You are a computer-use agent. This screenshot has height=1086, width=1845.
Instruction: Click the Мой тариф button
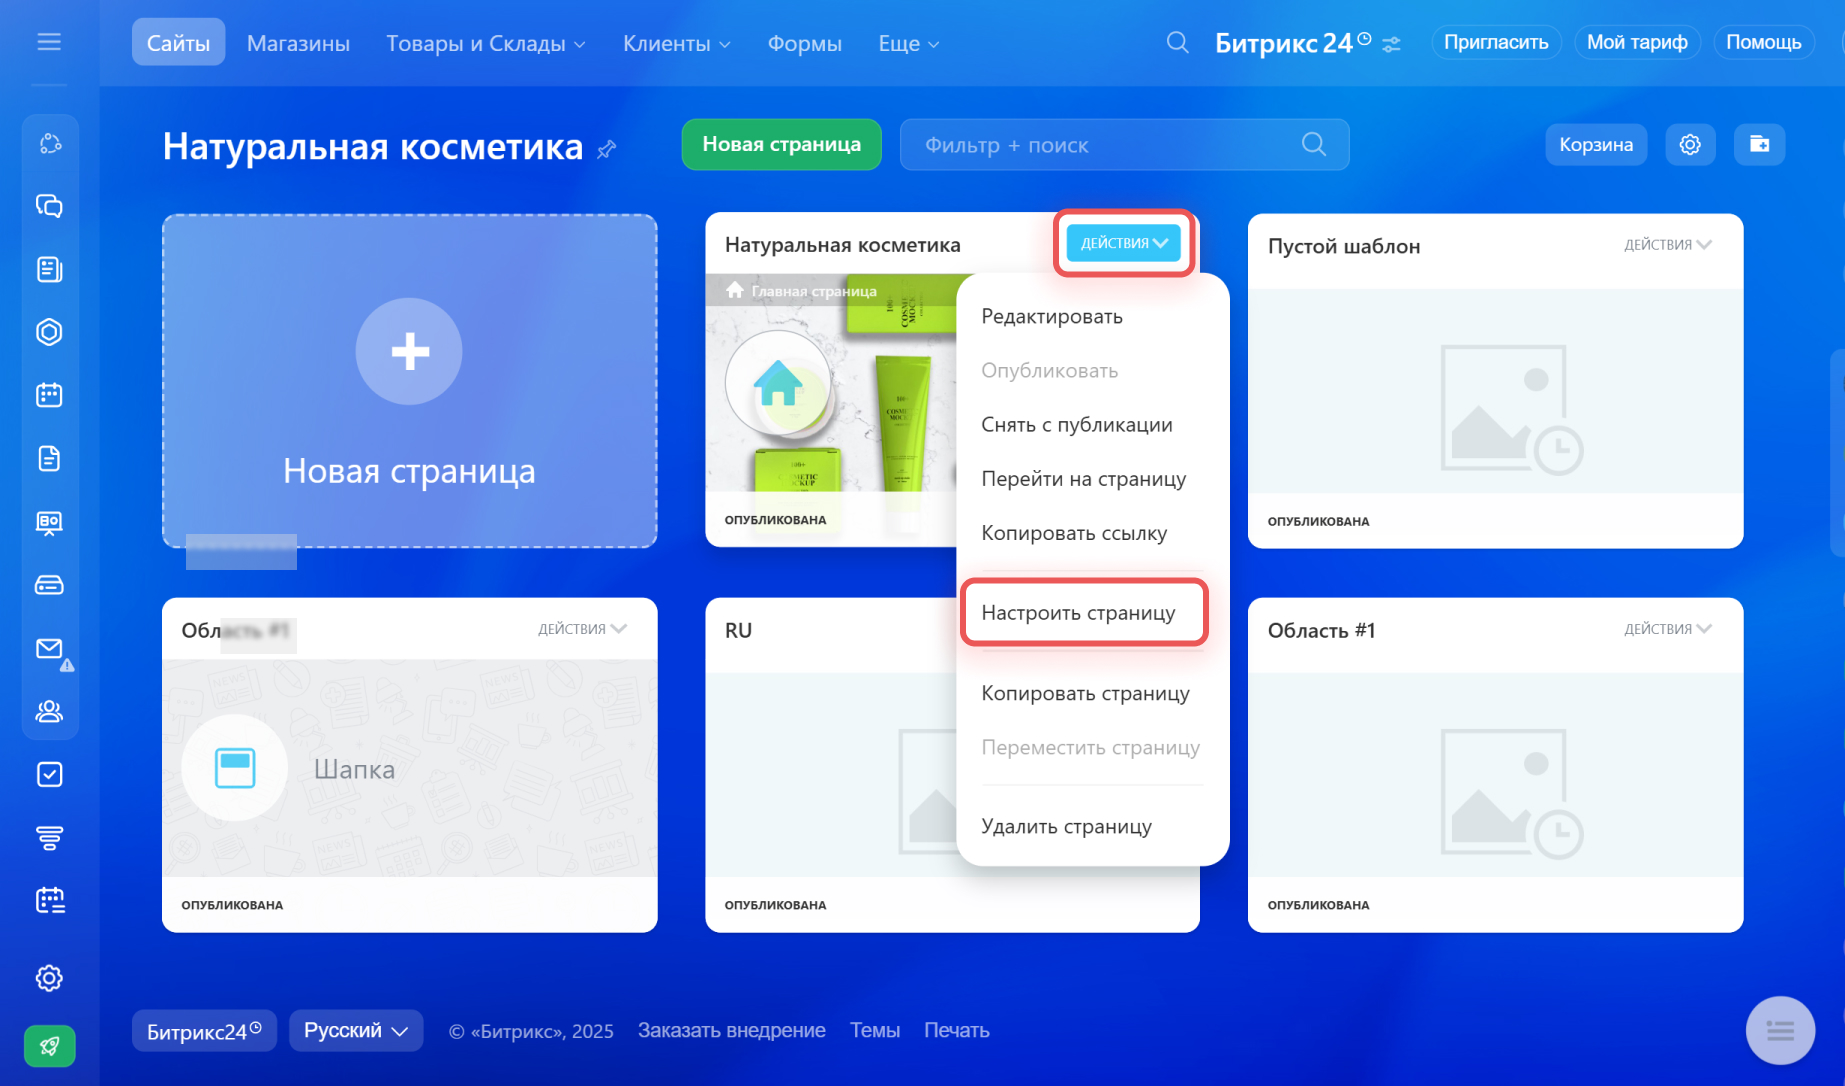point(1637,43)
